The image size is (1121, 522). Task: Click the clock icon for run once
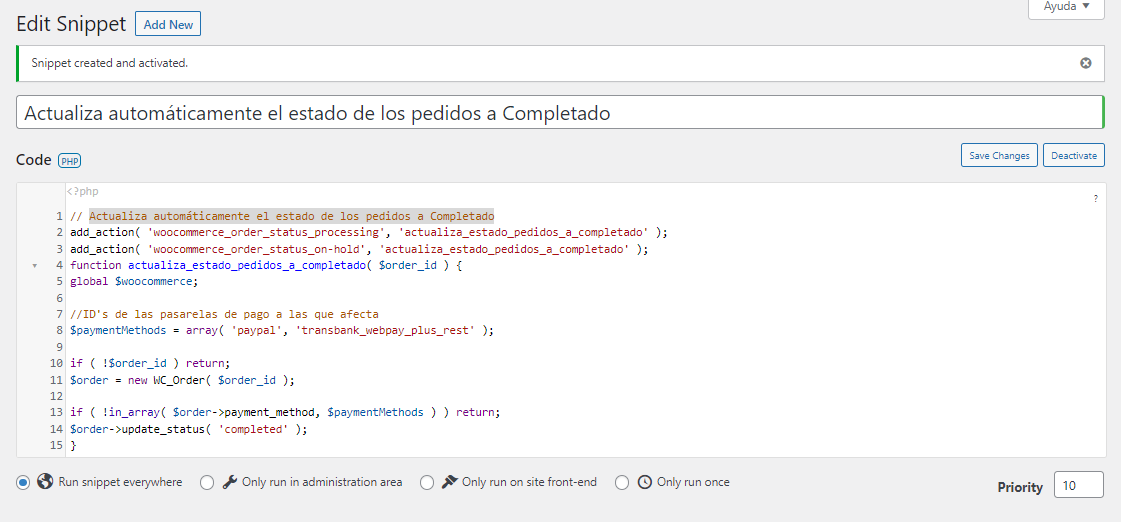pos(645,482)
